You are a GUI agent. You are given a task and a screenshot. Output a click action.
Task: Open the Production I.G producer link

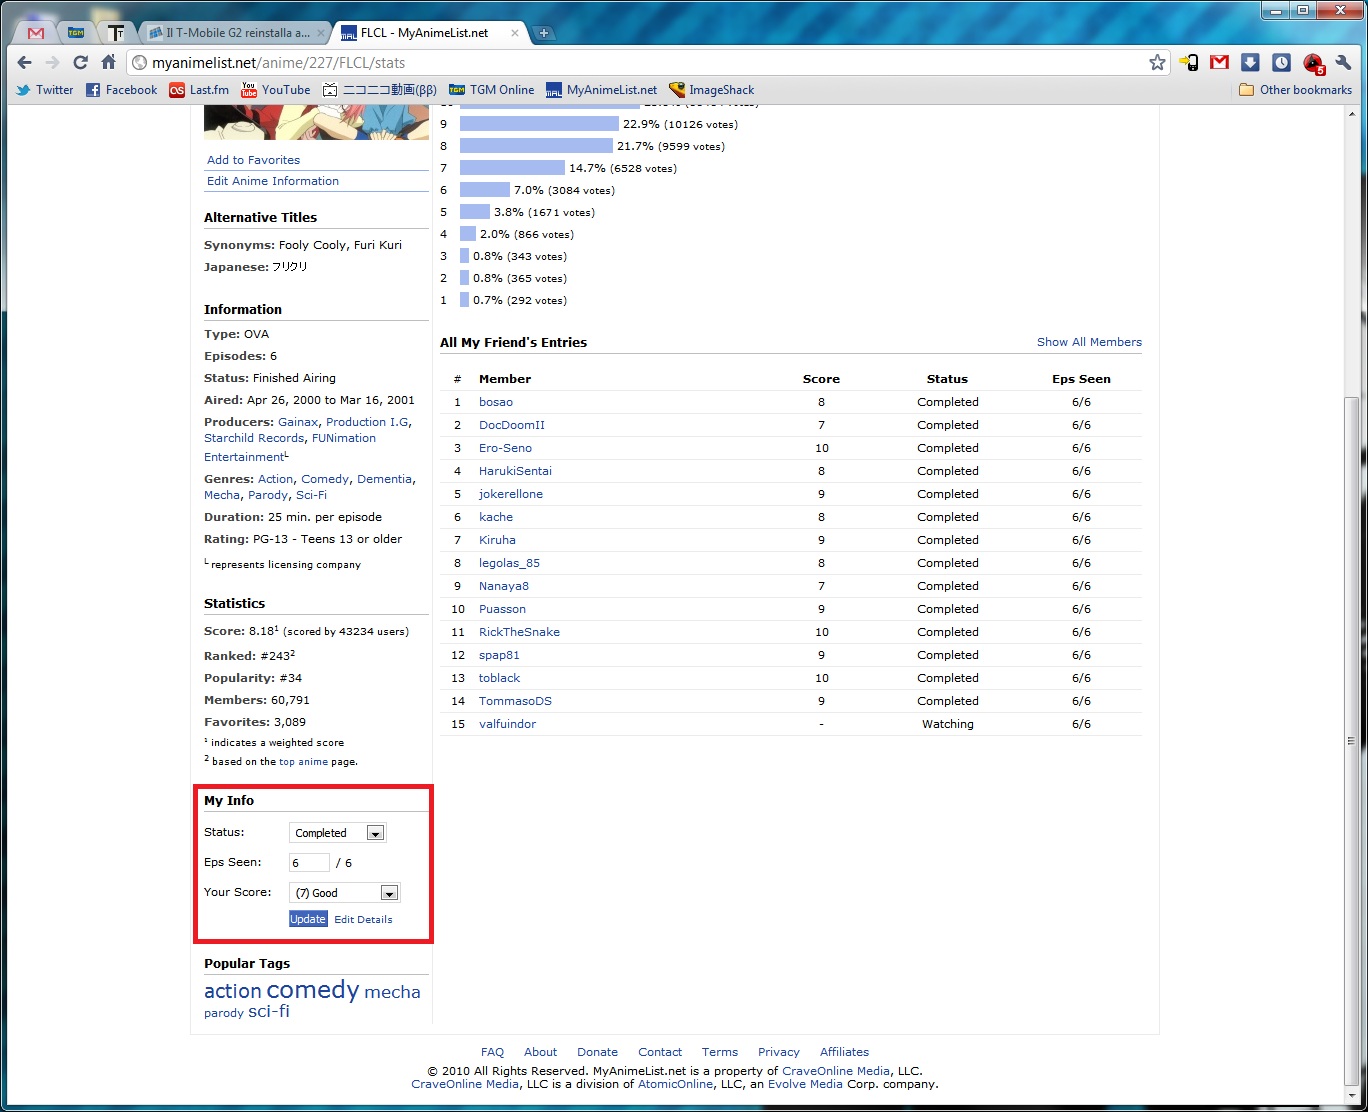click(x=367, y=422)
